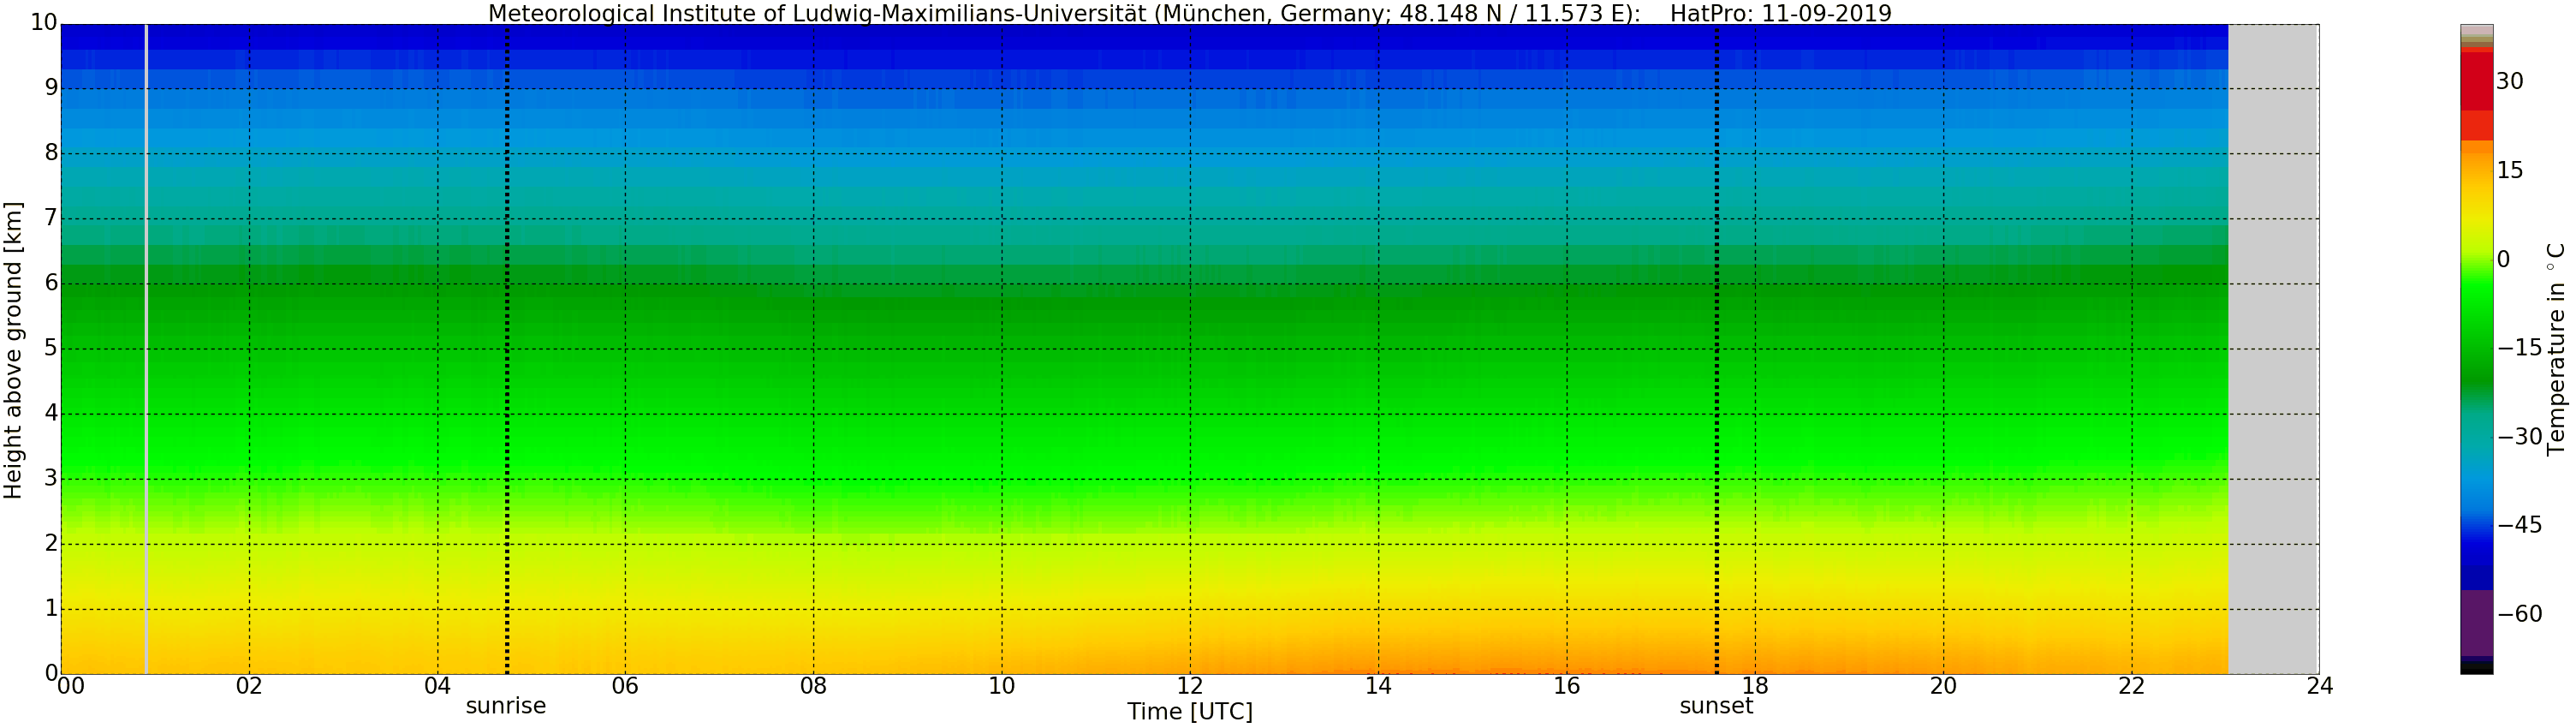Click the black bottom end of the colorbar
2576x728 pixels.
(x=2476, y=668)
